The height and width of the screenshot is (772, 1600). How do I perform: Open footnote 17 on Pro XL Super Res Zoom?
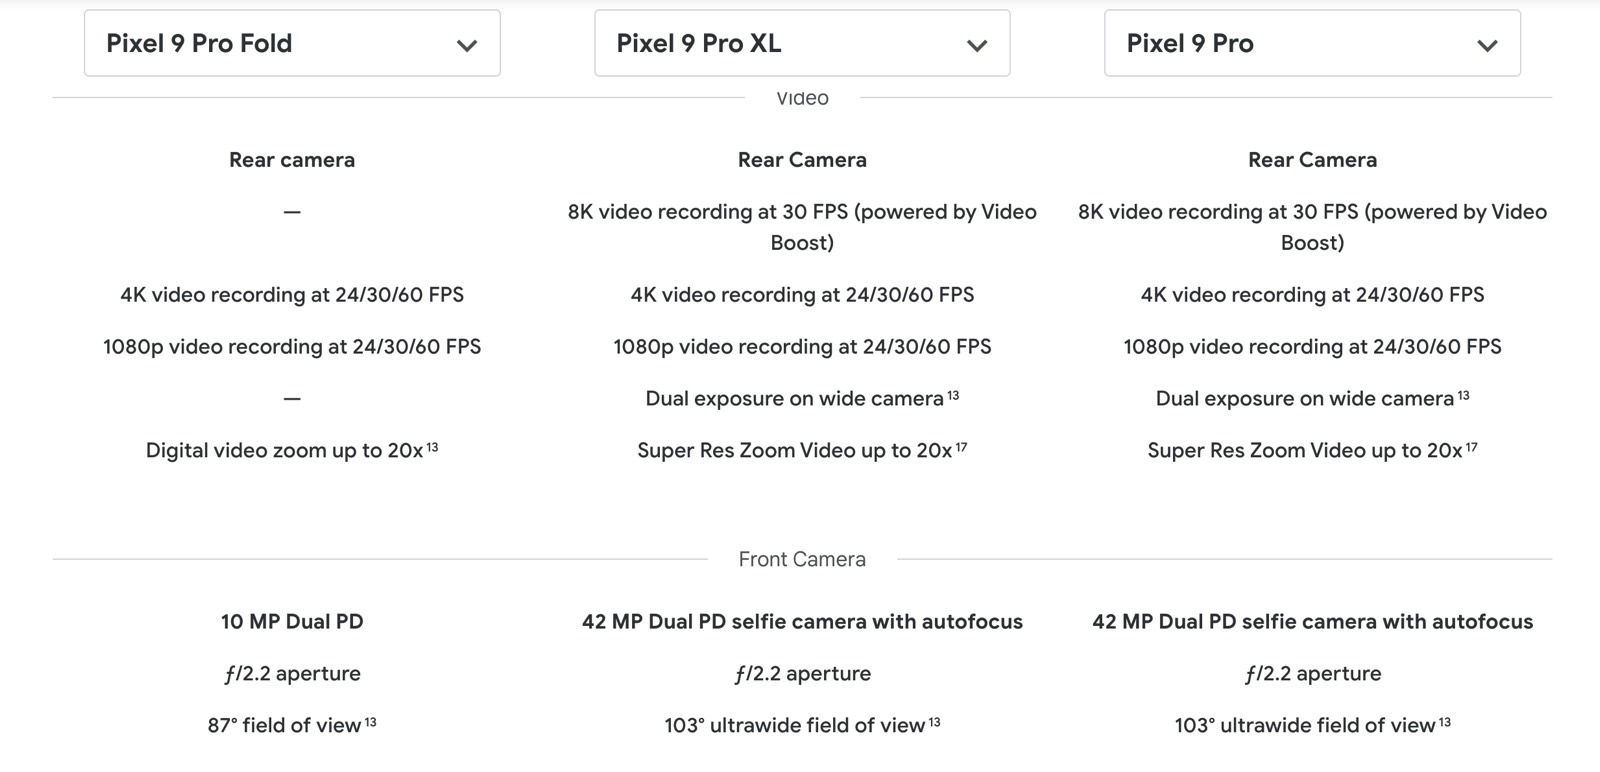961,447
